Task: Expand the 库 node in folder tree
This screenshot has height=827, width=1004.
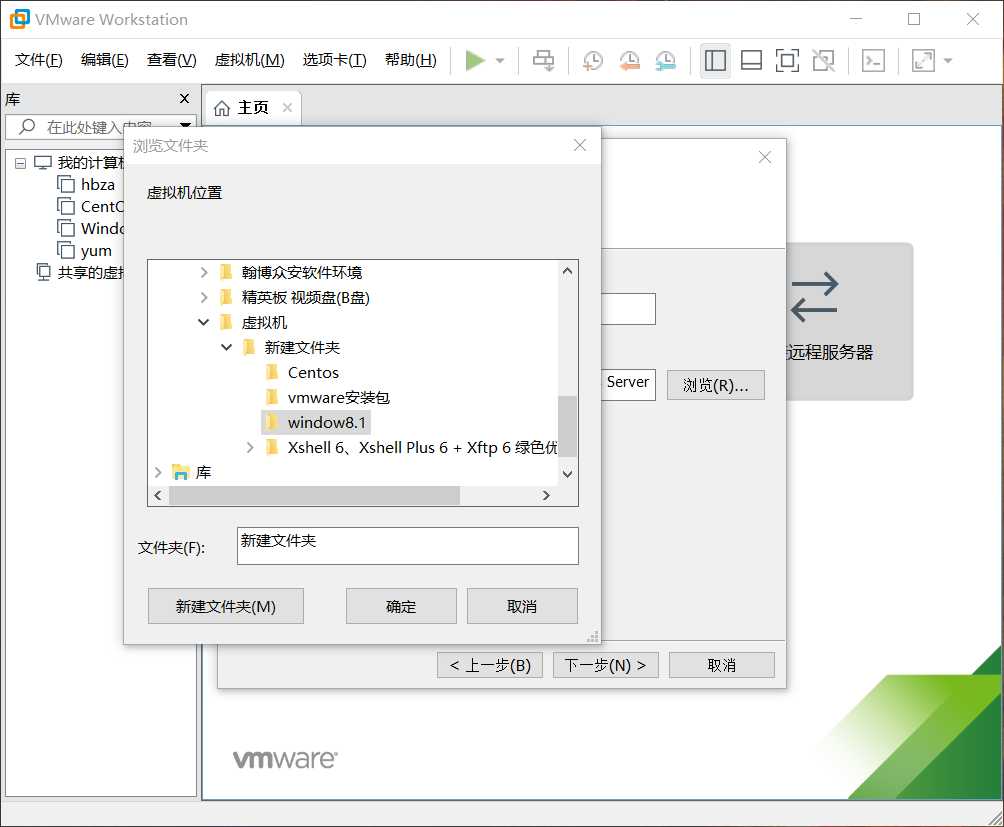Action: pyautogui.click(x=158, y=472)
